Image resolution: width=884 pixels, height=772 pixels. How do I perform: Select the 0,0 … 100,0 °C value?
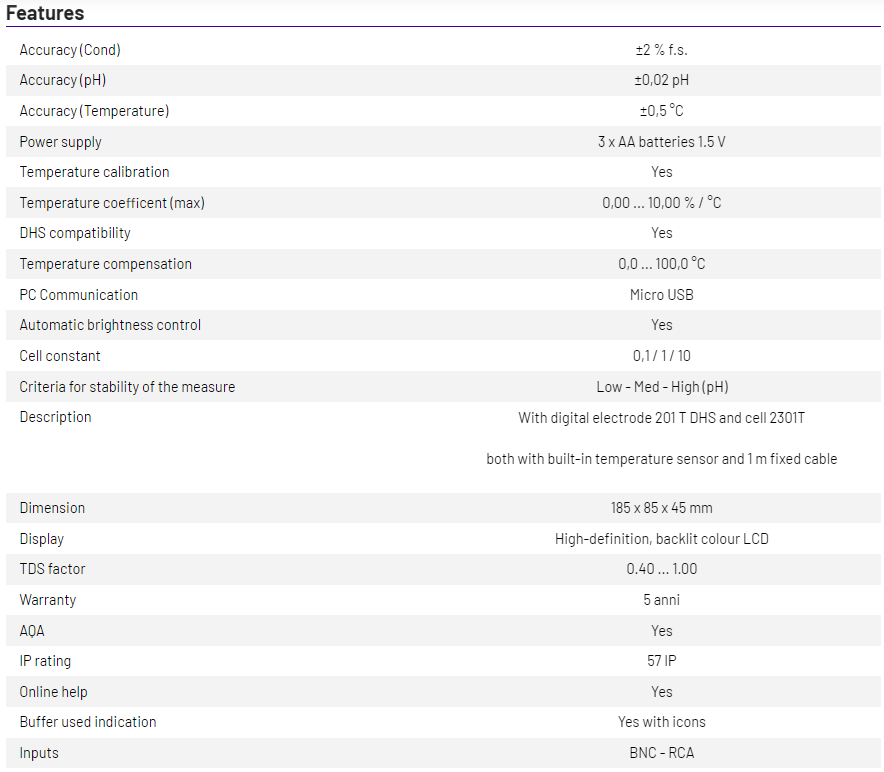661,264
